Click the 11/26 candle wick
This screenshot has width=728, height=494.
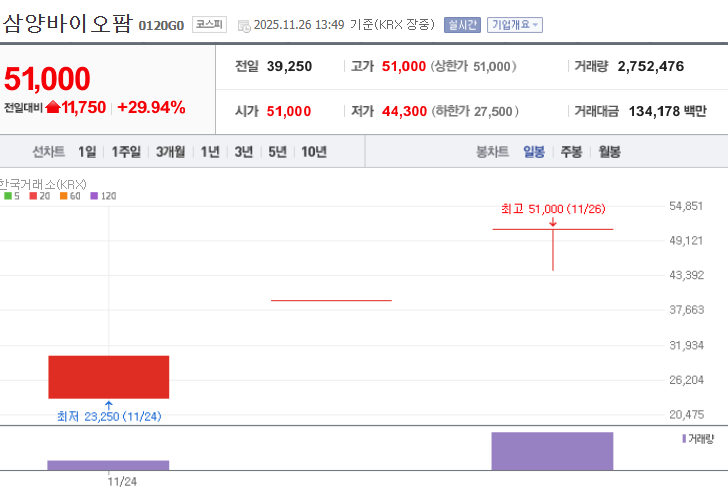[552, 250]
